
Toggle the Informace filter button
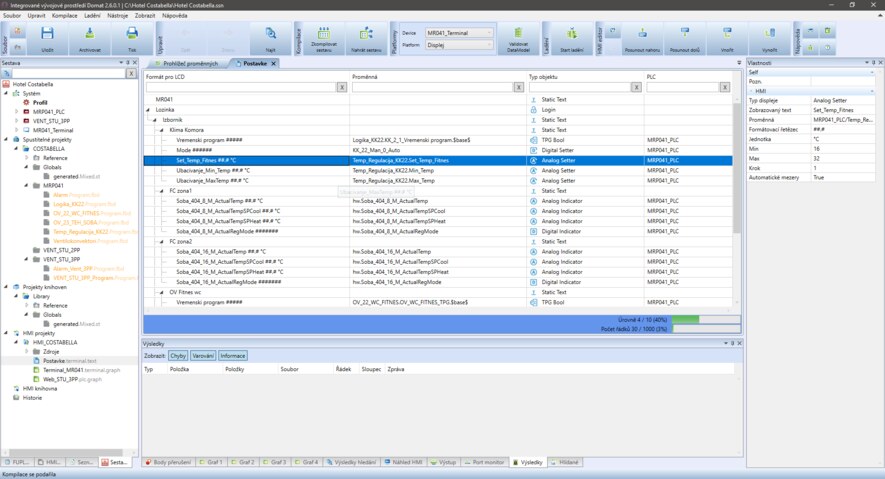233,356
